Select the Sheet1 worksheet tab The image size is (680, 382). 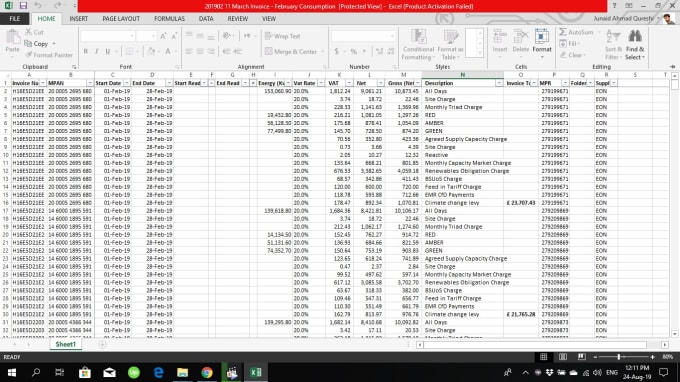[65, 344]
